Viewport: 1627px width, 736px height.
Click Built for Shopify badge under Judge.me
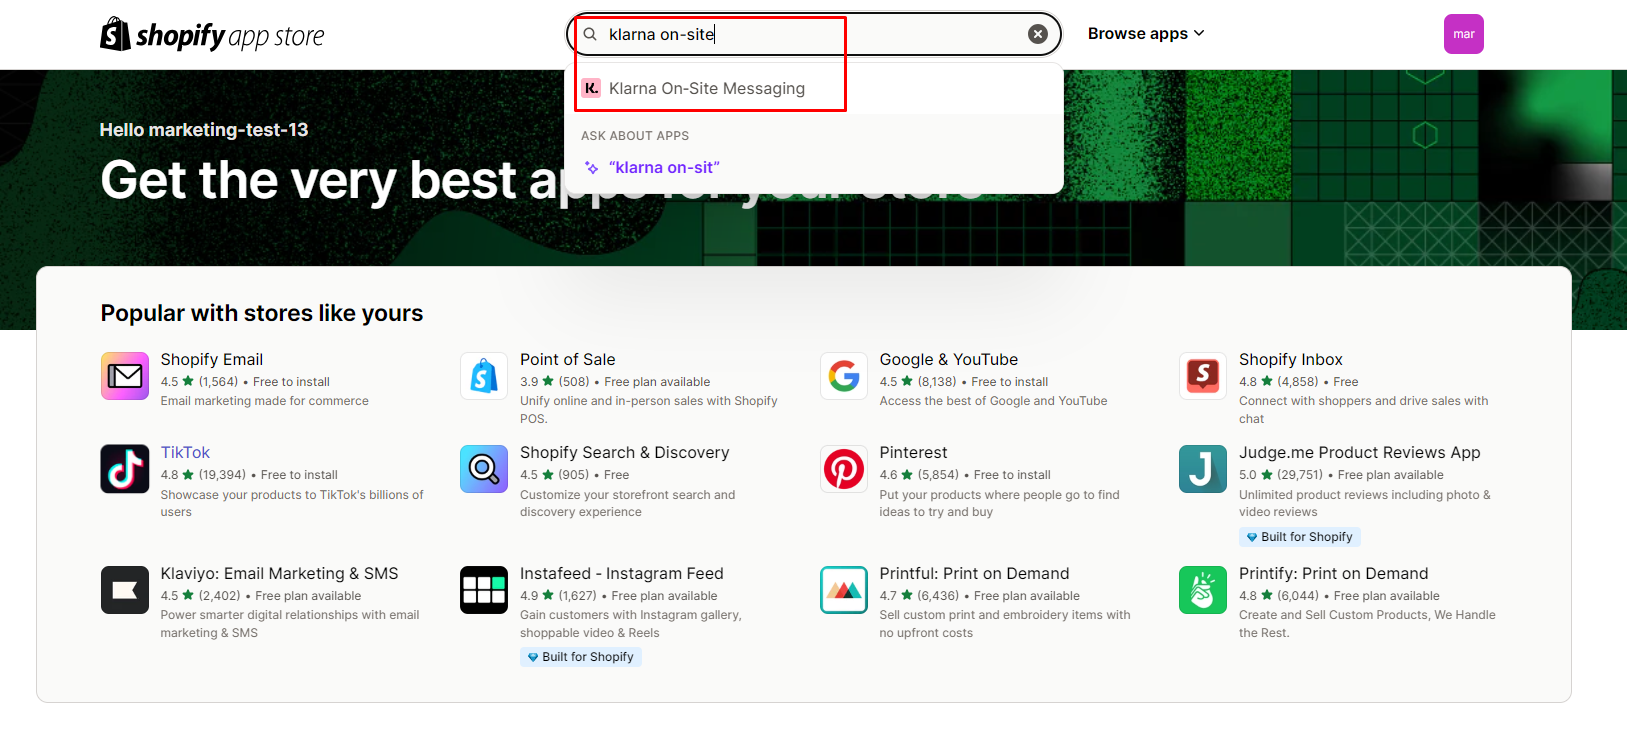[1300, 537]
